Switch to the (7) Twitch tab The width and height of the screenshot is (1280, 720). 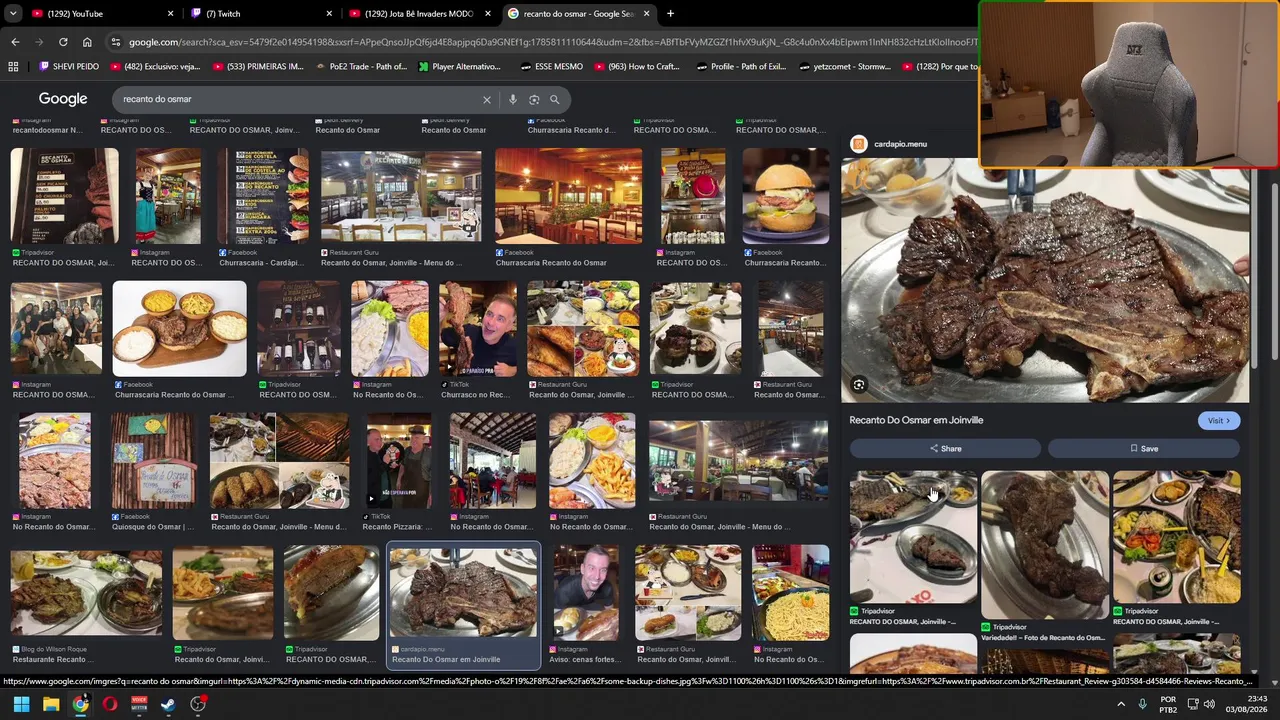coord(261,14)
